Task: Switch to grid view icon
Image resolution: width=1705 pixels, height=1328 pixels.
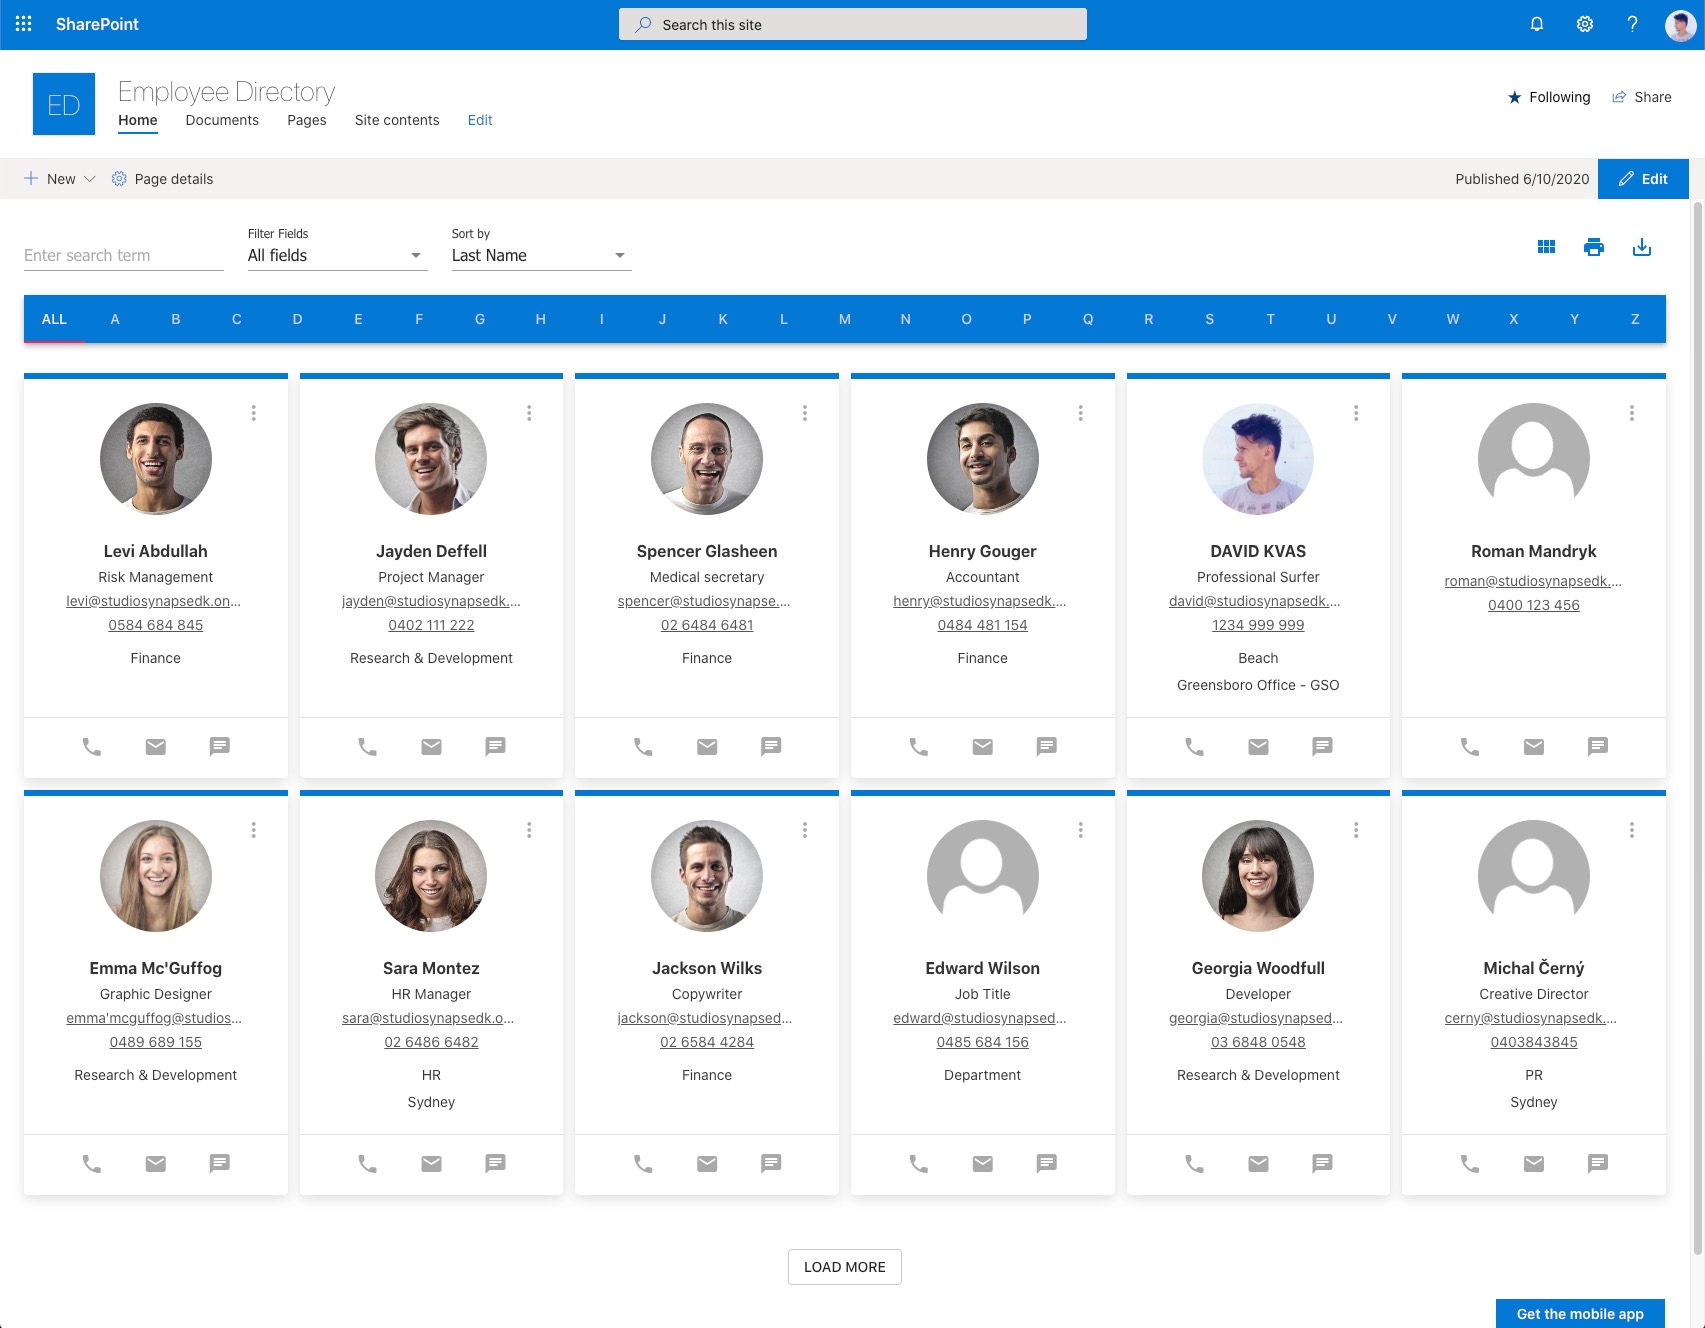Action: [x=1546, y=247]
